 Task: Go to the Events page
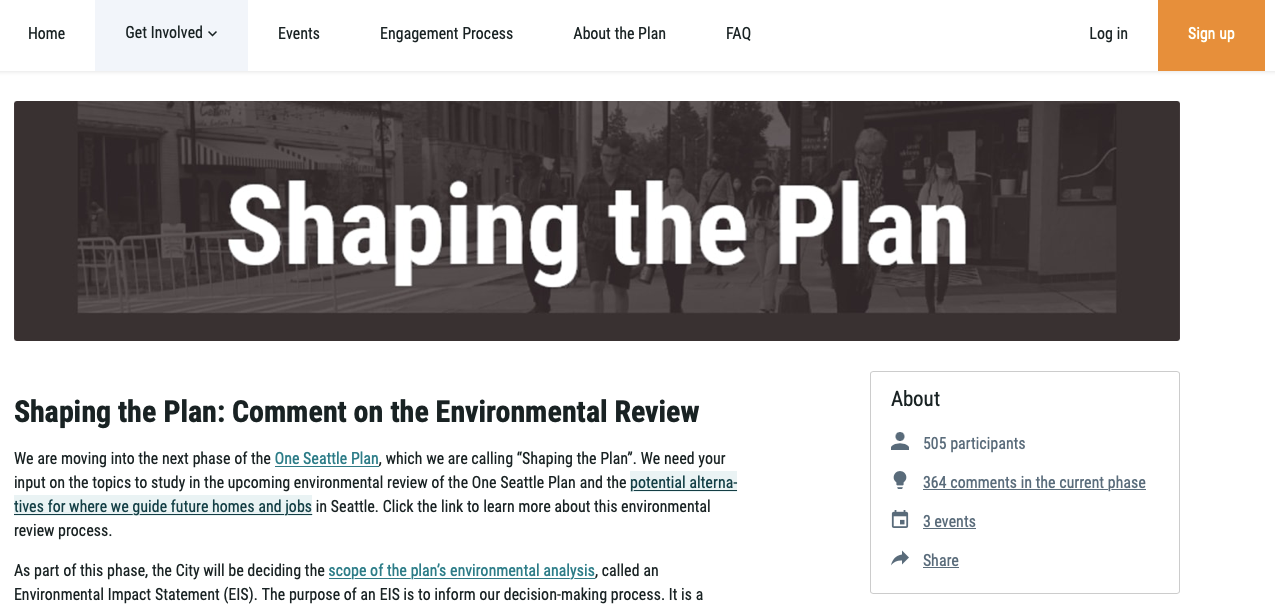[299, 34]
